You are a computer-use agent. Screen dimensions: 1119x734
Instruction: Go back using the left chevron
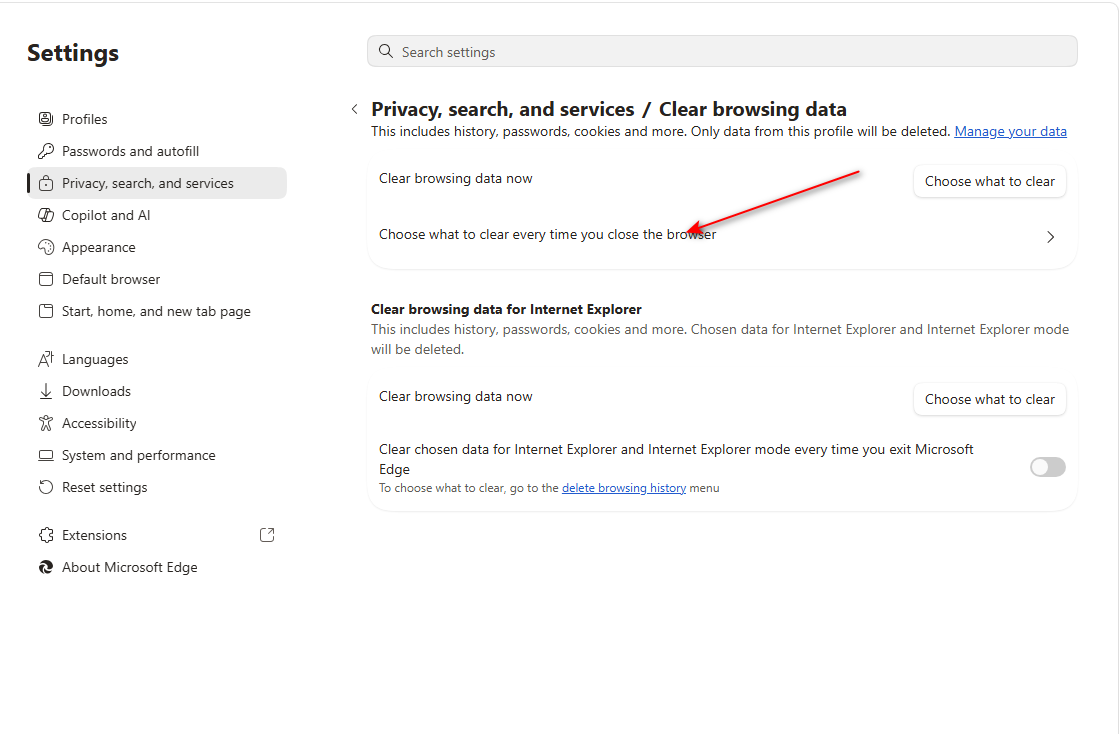point(355,109)
